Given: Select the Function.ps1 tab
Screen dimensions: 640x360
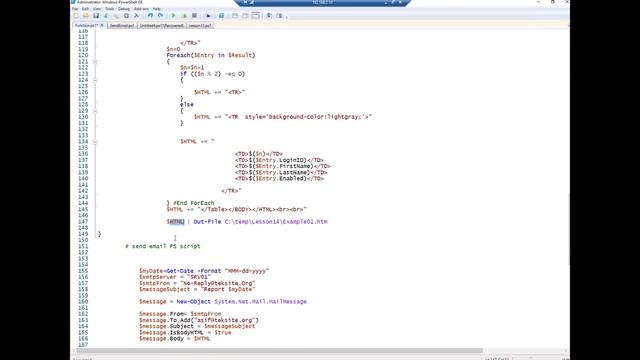Looking at the screenshot, I should pos(87,25).
